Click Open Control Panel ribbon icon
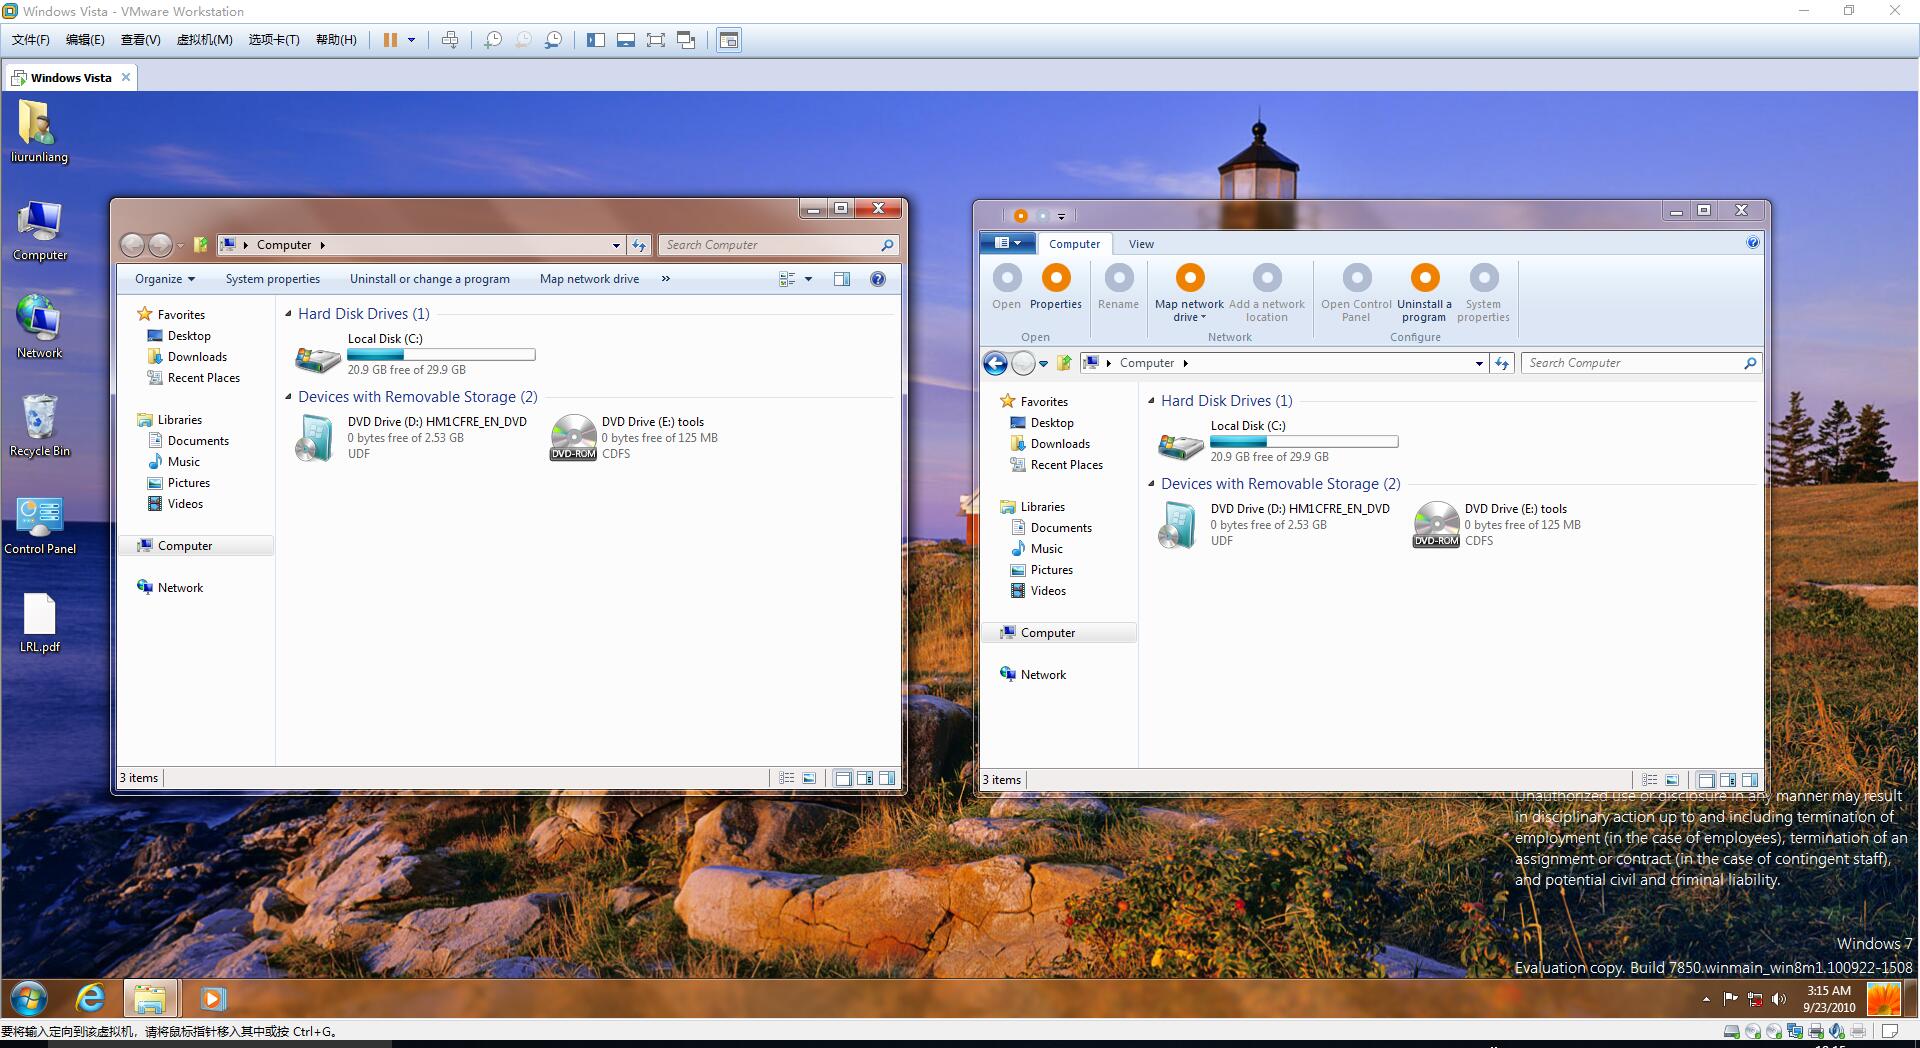Viewport: 1920px width, 1048px height. [1356, 278]
